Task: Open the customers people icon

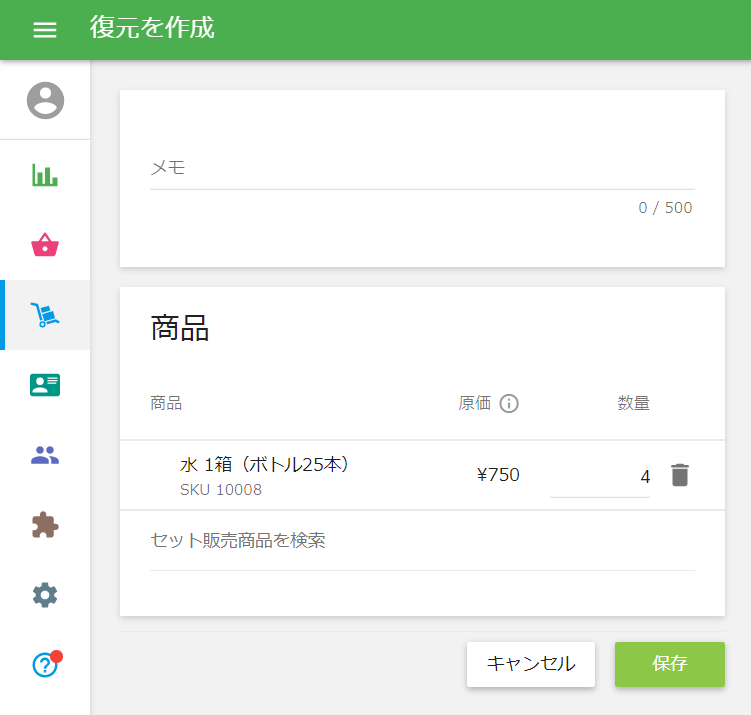Action: (45, 455)
